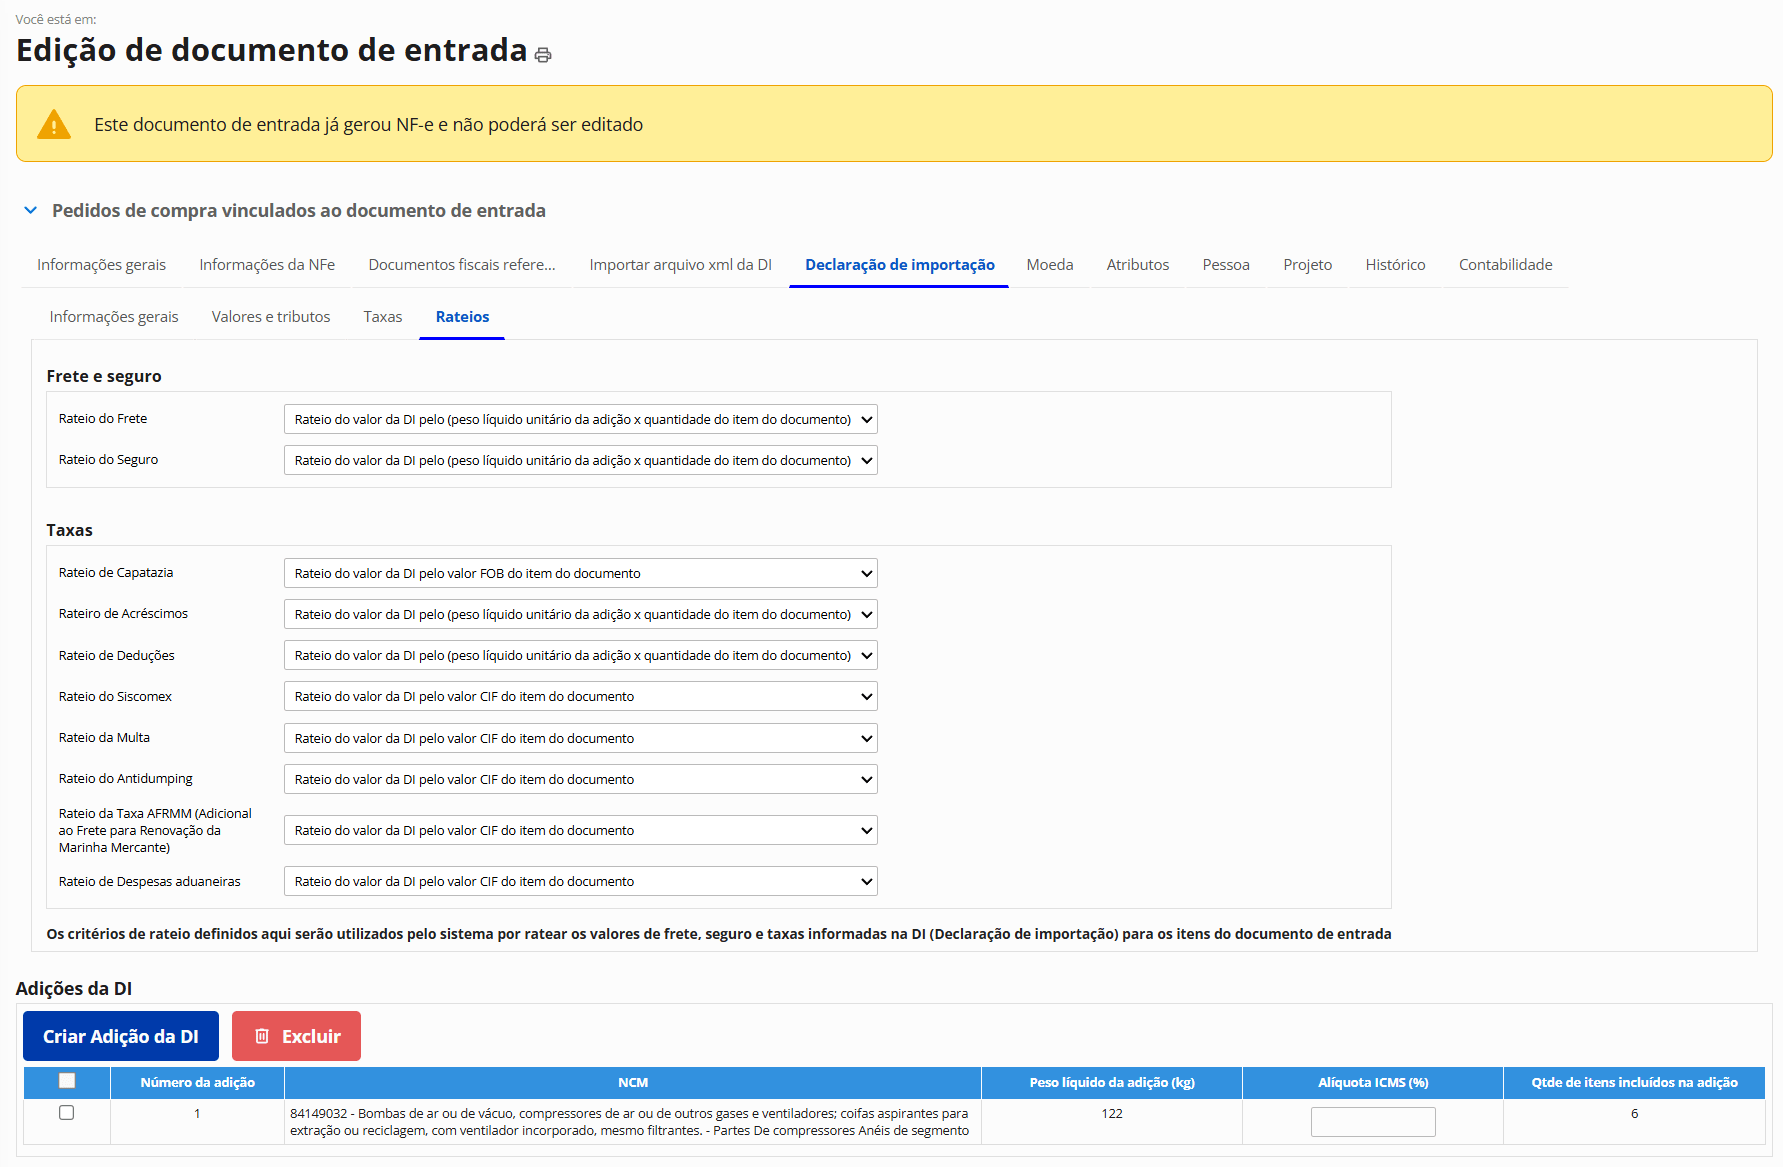Image resolution: width=1783 pixels, height=1167 pixels.
Task: Expand Rateio de Despesas aduaneiras dropdown
Action: click(580, 882)
